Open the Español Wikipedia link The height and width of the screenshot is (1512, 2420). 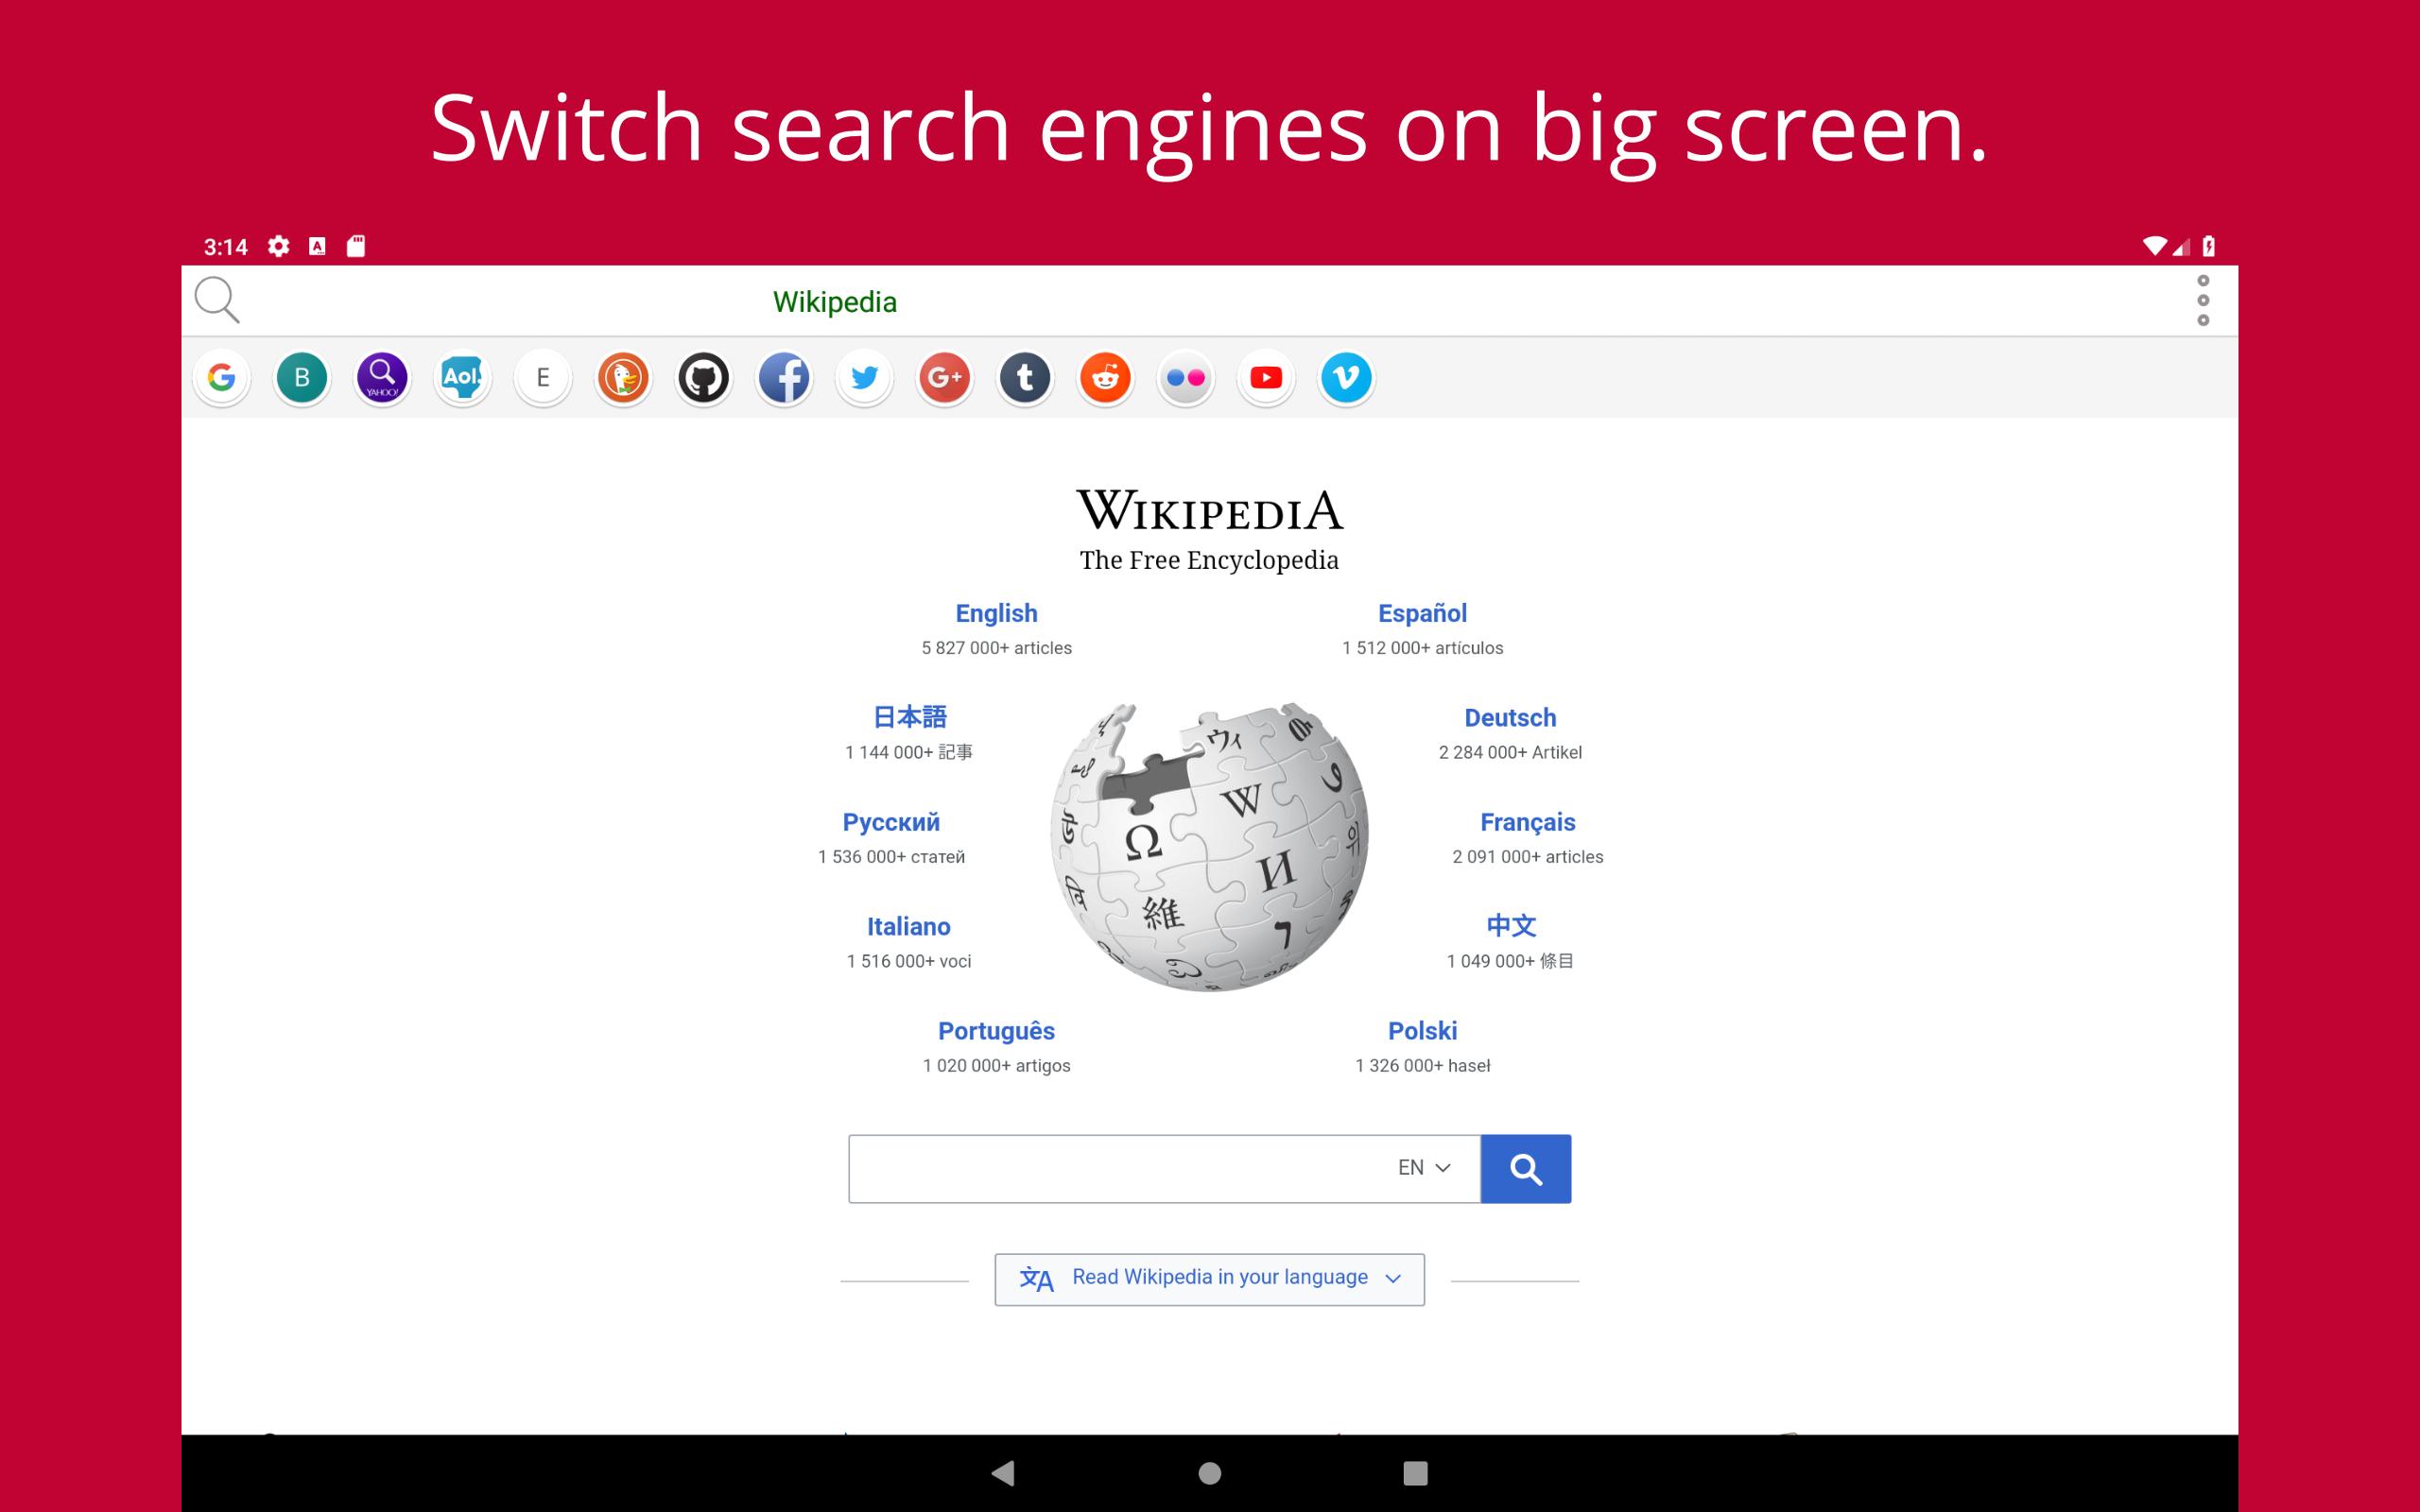coord(1422,613)
